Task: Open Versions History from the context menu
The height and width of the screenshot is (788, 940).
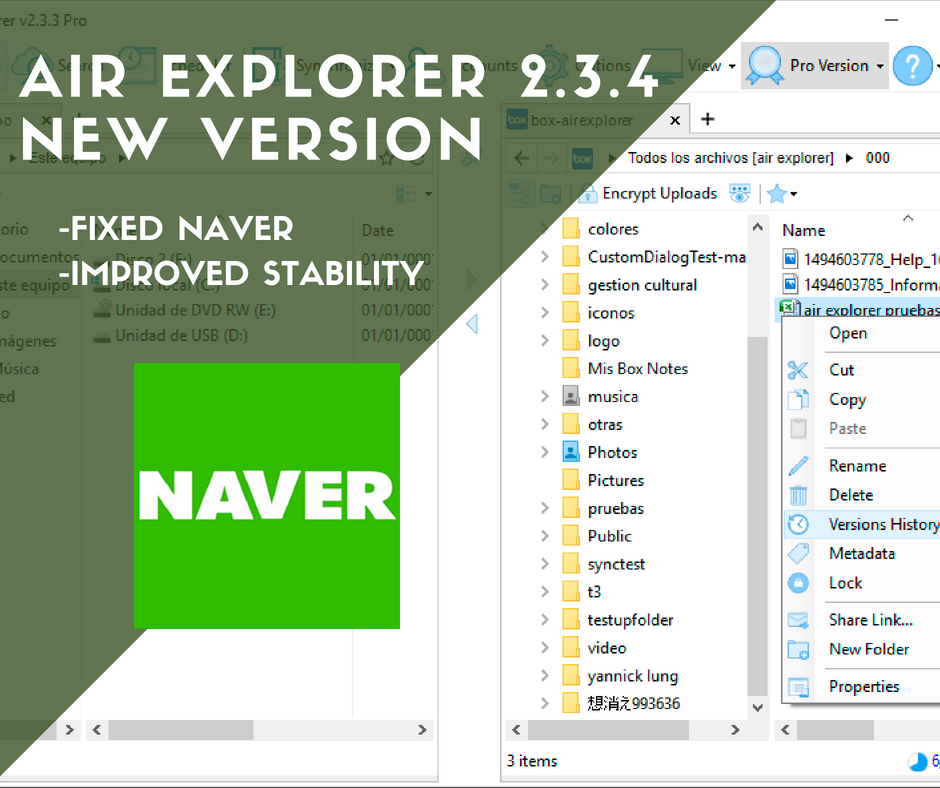Action: pos(862,524)
